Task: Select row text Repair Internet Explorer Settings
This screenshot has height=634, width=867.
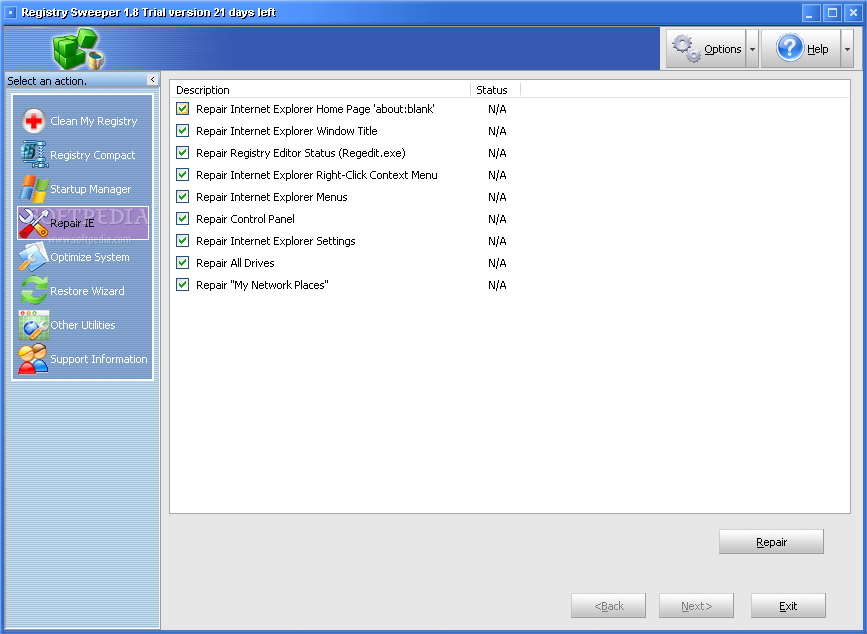Action: [x=275, y=241]
